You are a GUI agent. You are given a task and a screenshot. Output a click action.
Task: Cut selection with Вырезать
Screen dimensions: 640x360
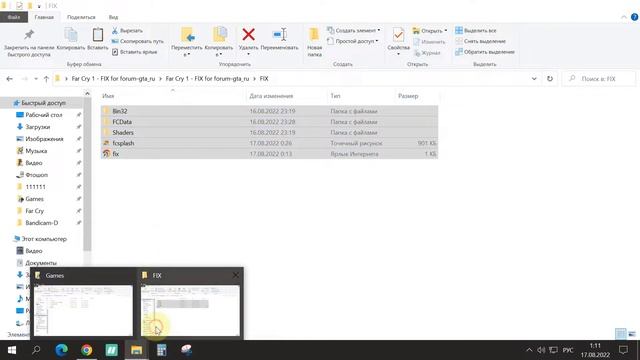coord(127,31)
